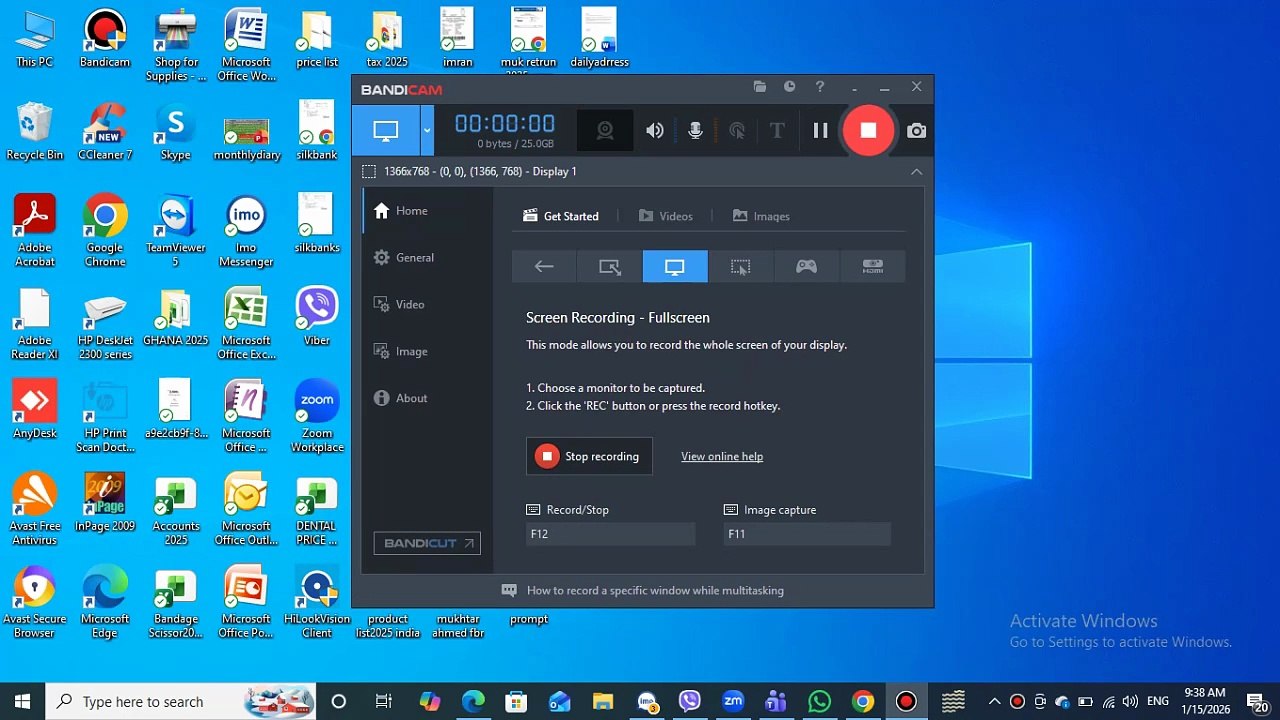Switch to the Images tab

[x=761, y=216]
